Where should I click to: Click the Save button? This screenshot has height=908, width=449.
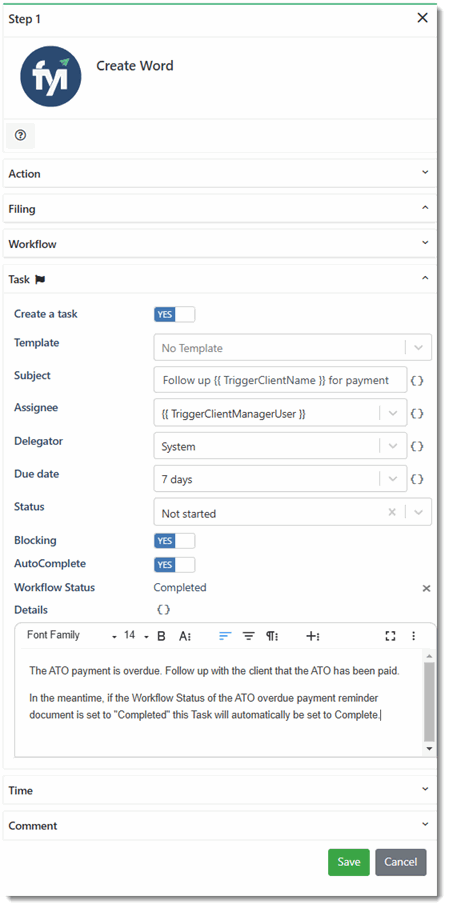tap(349, 862)
